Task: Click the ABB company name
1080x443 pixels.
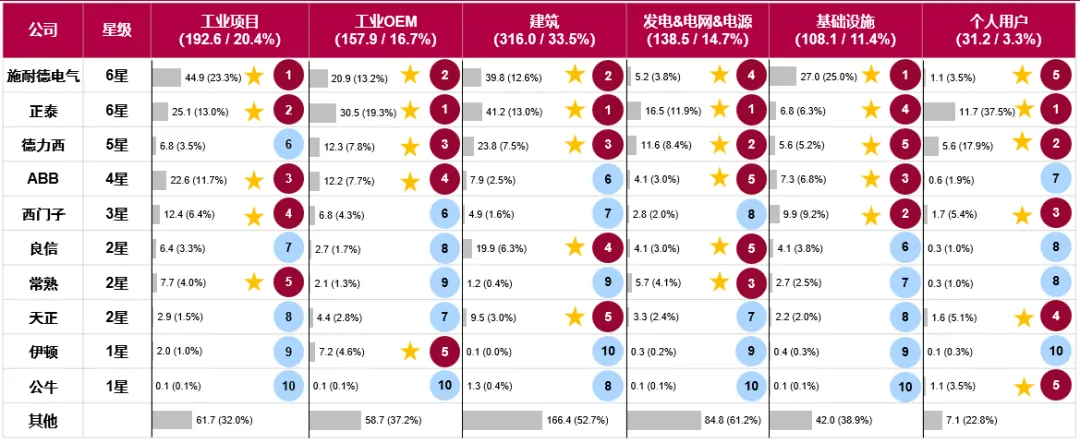Action: click(42, 180)
